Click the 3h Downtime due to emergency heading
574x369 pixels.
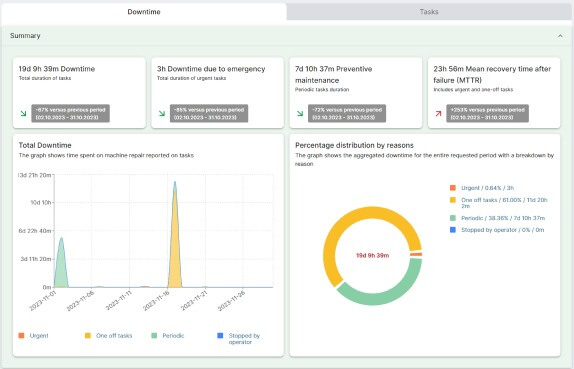point(211,69)
